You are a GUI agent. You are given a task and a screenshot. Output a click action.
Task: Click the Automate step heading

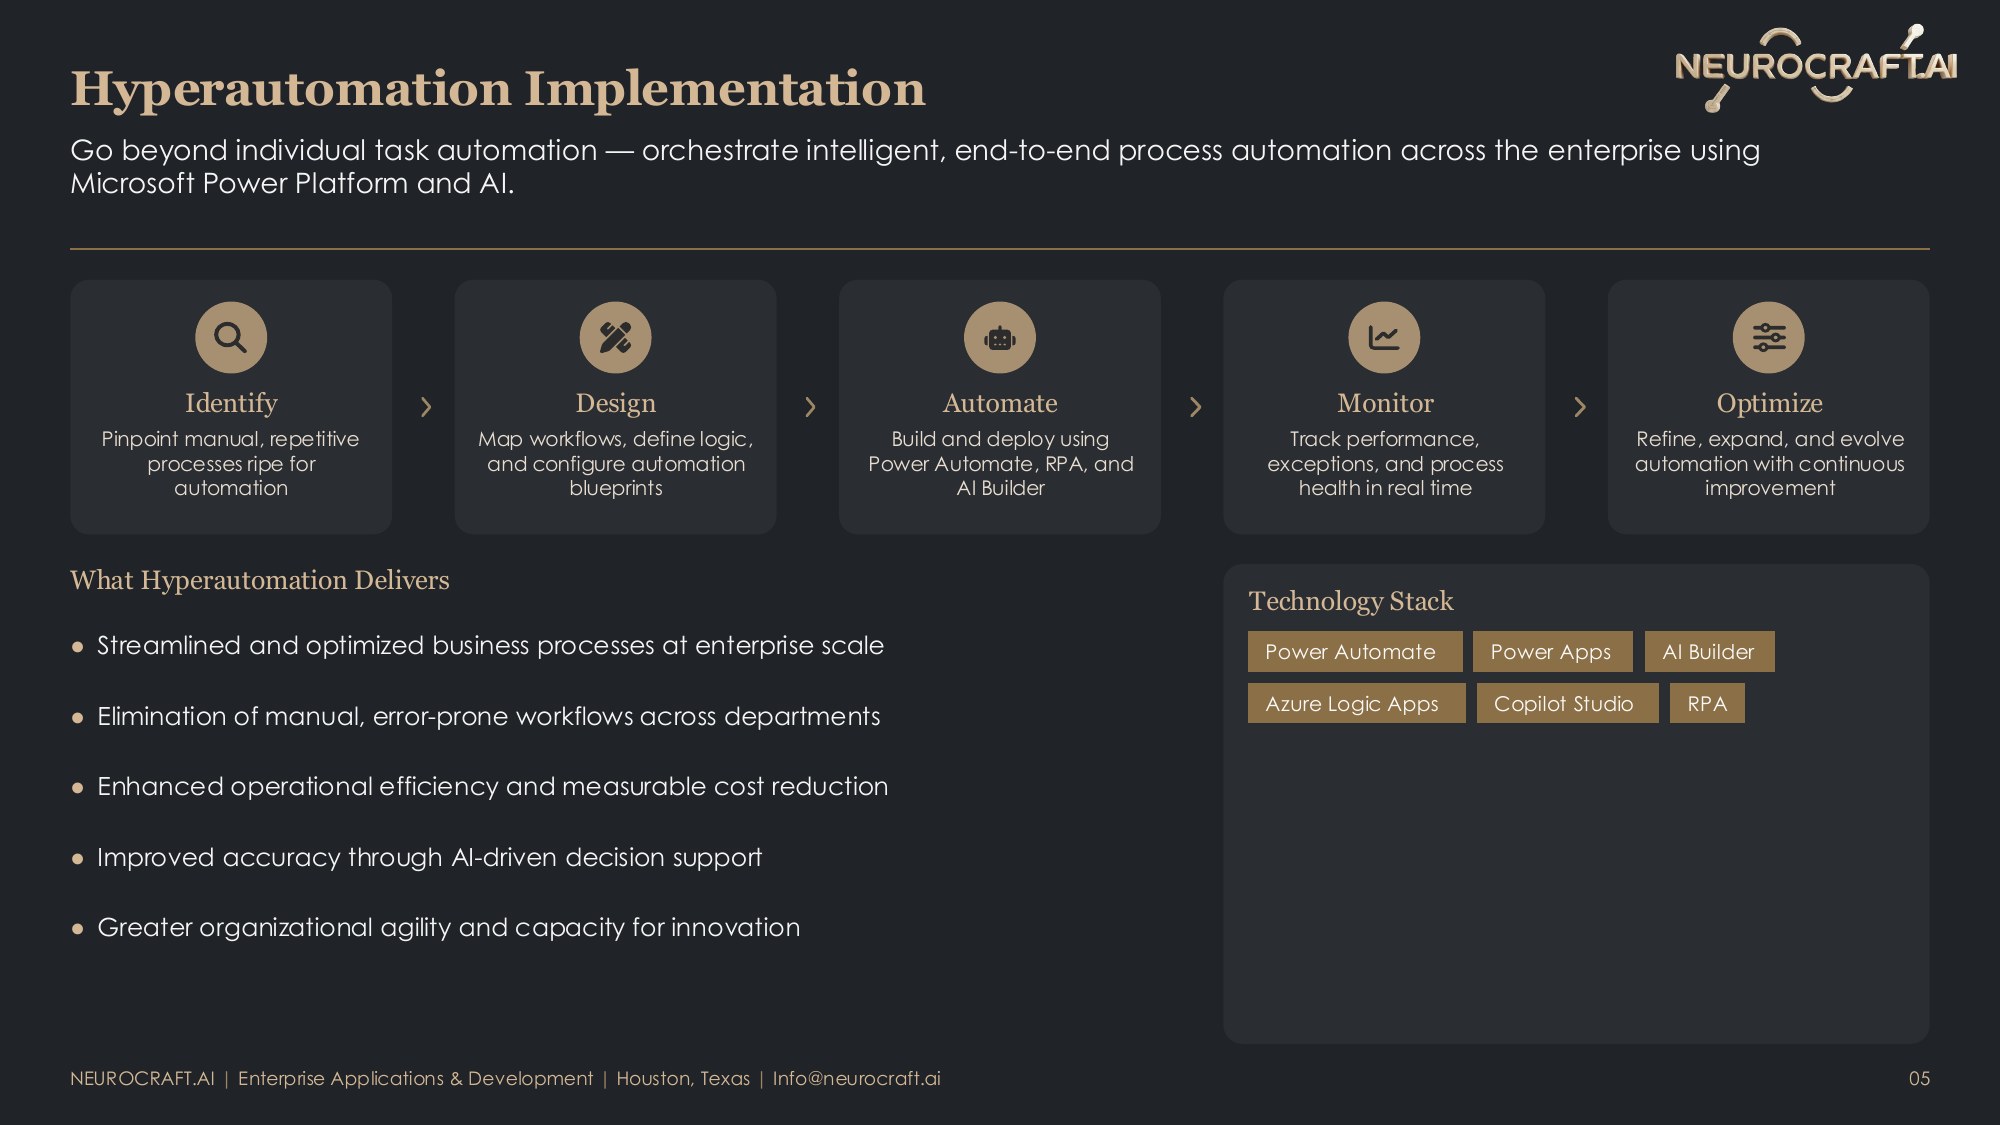tap(1000, 403)
